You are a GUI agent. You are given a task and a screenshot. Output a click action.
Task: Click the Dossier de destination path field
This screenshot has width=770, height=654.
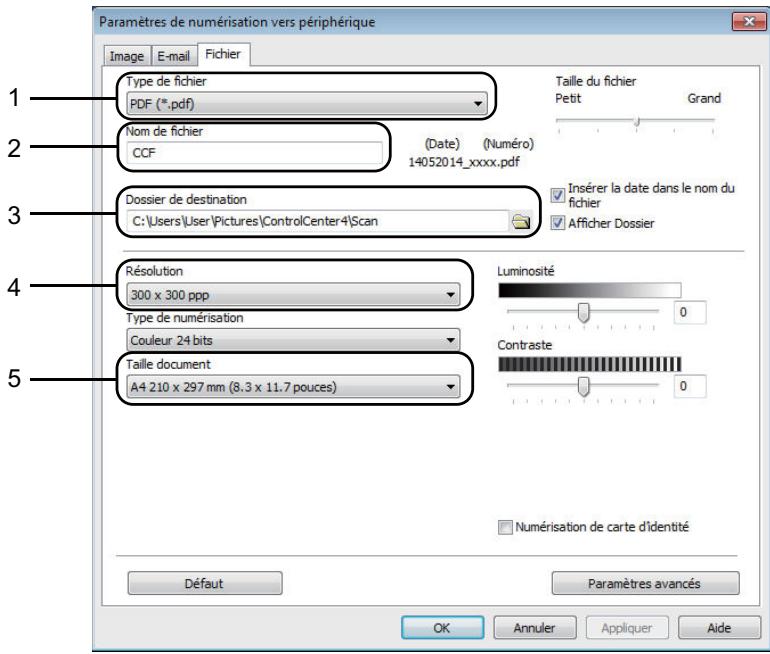click(x=318, y=221)
